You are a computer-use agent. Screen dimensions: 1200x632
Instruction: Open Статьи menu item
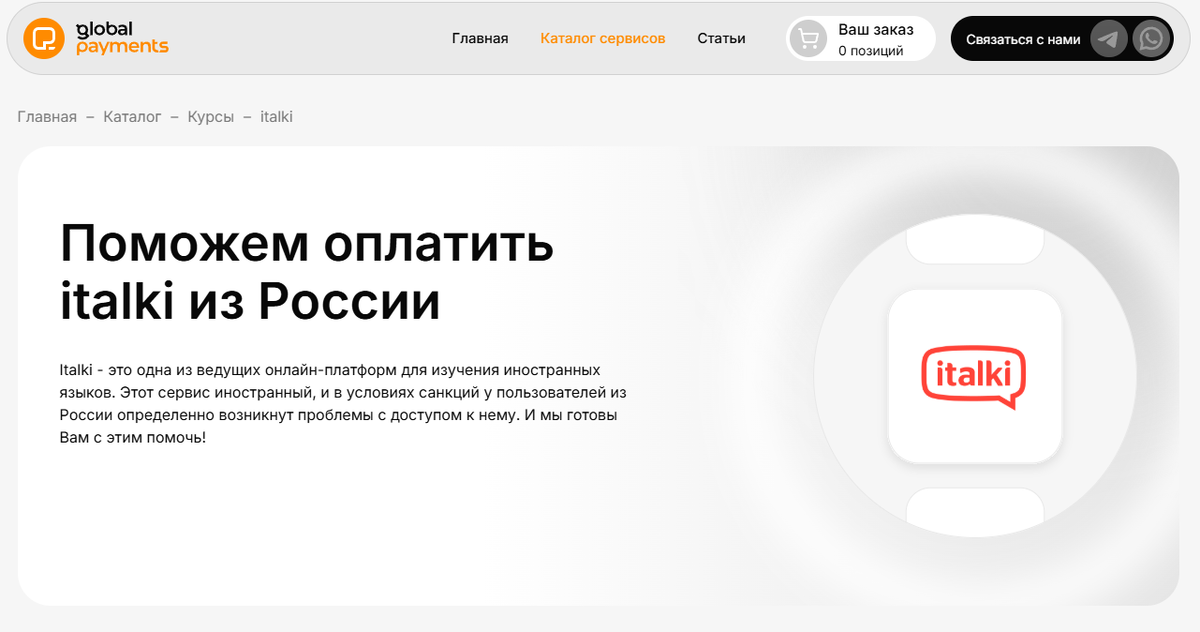(x=721, y=39)
